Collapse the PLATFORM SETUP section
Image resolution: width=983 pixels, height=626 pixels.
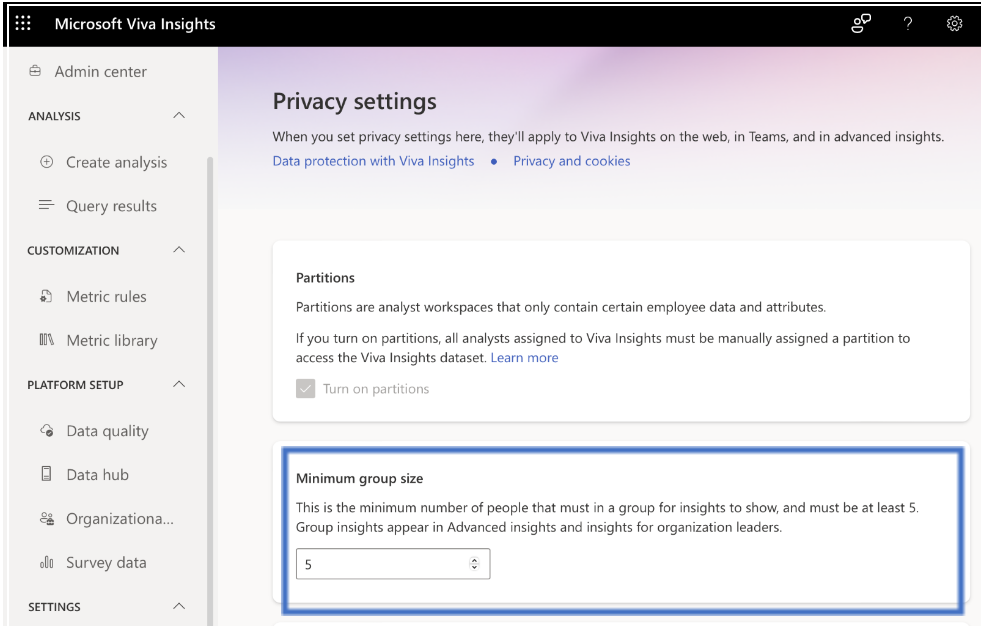point(179,384)
